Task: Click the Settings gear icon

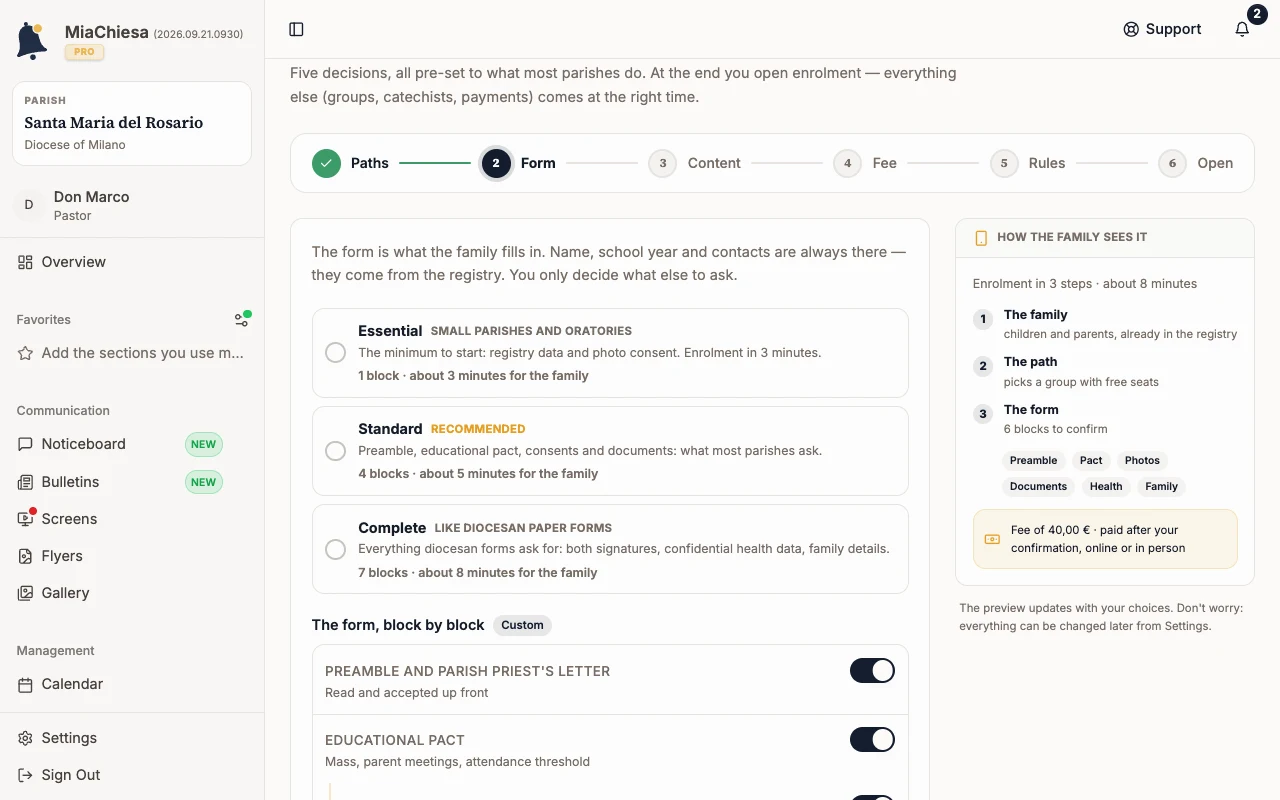Action: tap(25, 738)
